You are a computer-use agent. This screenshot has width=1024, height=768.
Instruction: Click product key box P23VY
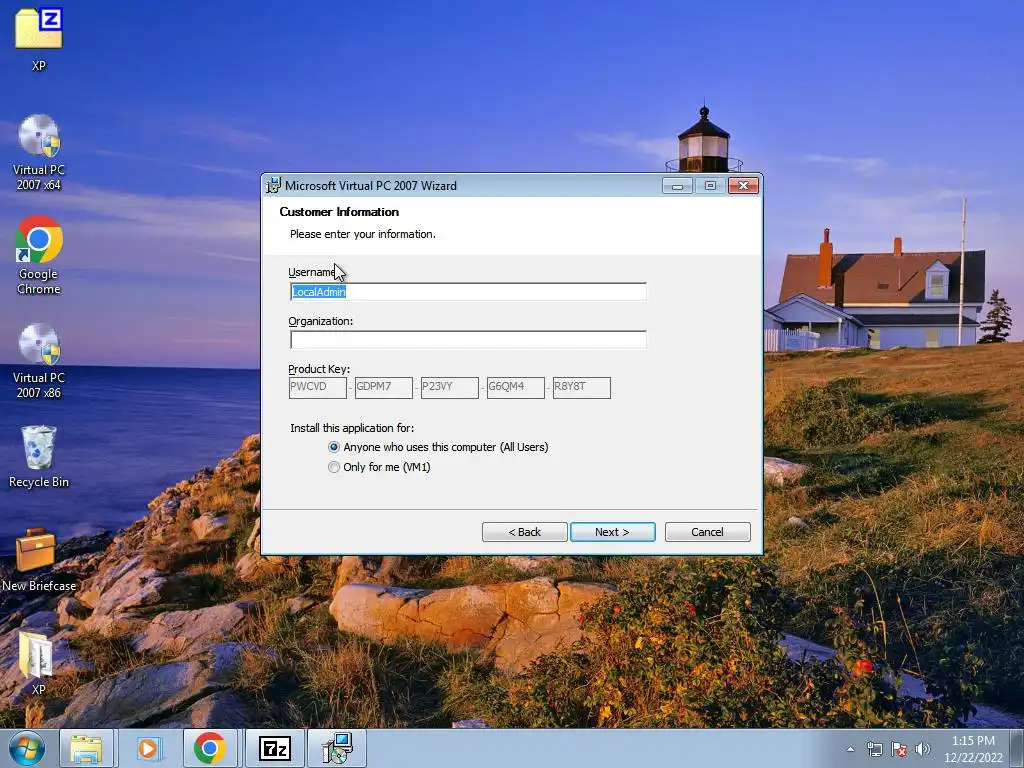pyautogui.click(x=449, y=387)
